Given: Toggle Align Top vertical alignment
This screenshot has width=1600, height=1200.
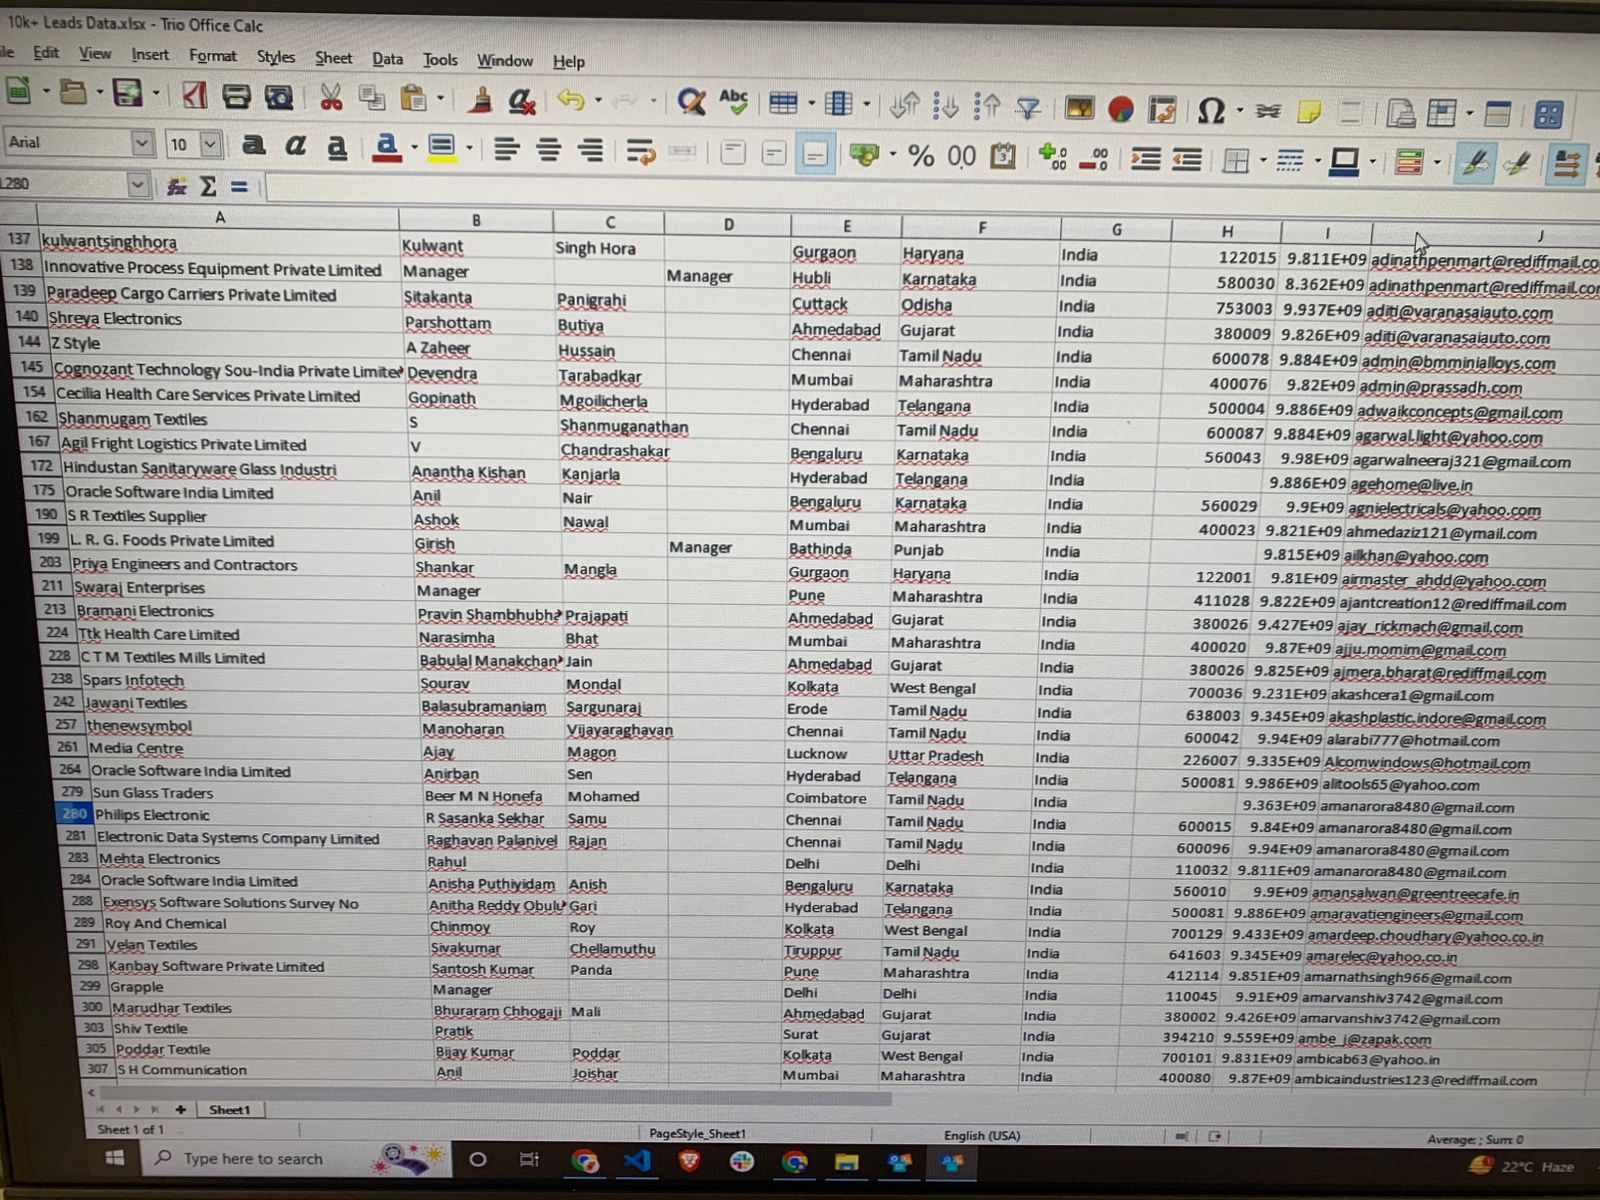Looking at the screenshot, I should tap(732, 153).
